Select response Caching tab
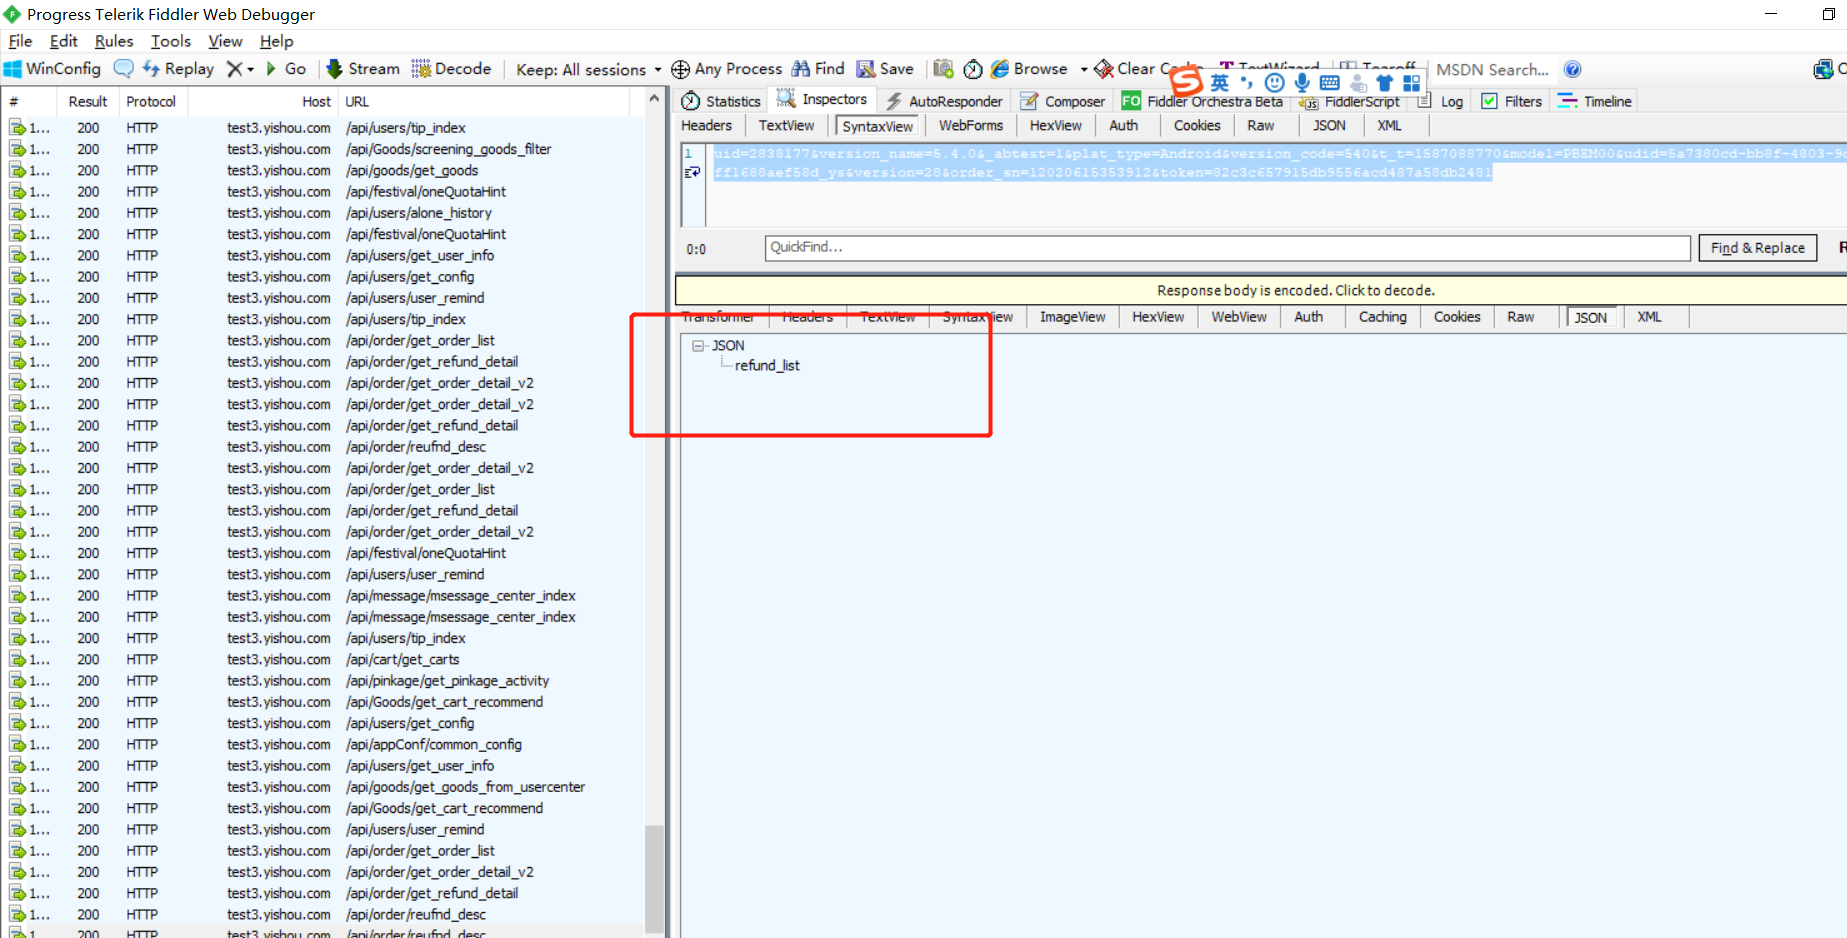1847x938 pixels. coord(1382,317)
